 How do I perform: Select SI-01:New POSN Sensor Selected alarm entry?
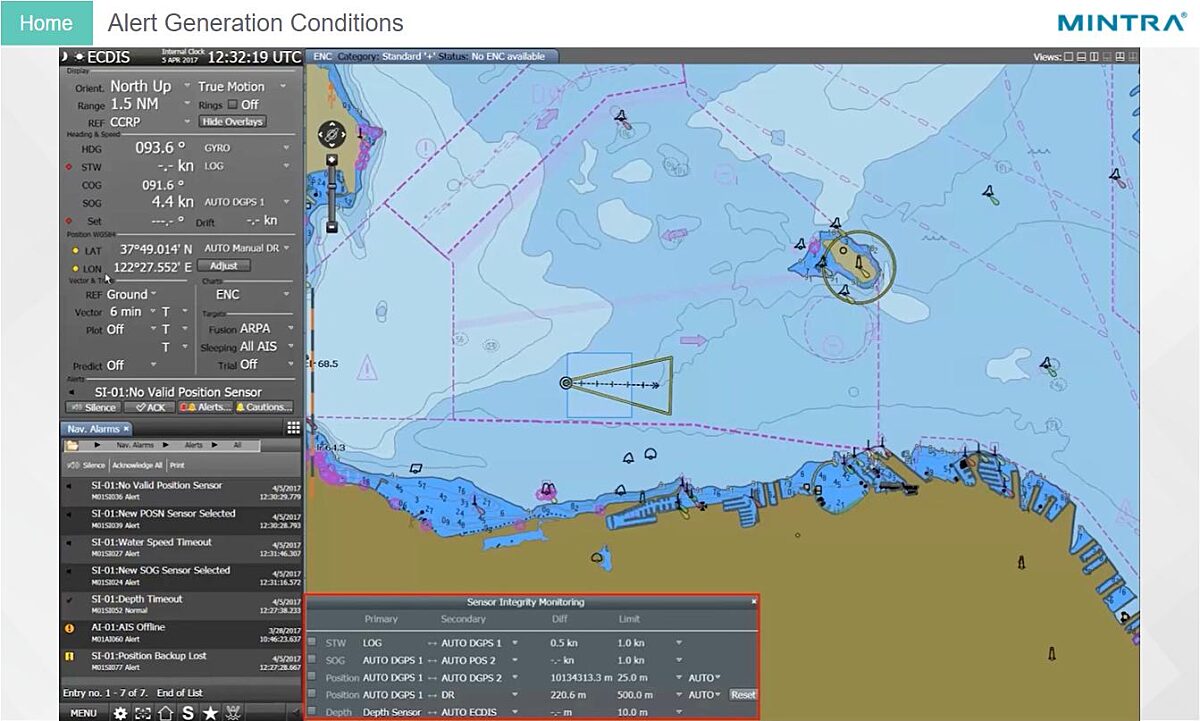[181, 518]
